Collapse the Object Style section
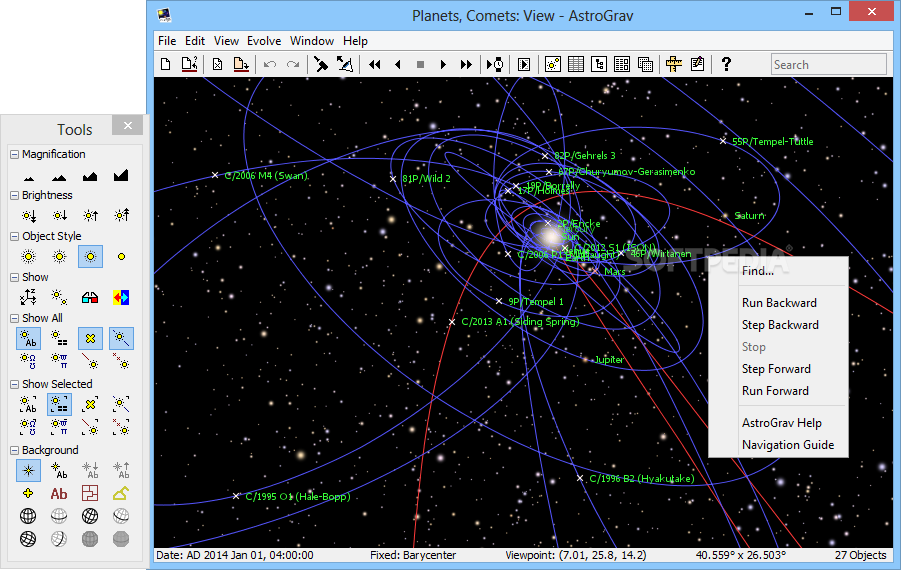This screenshot has width=901, height=570. click(14, 236)
